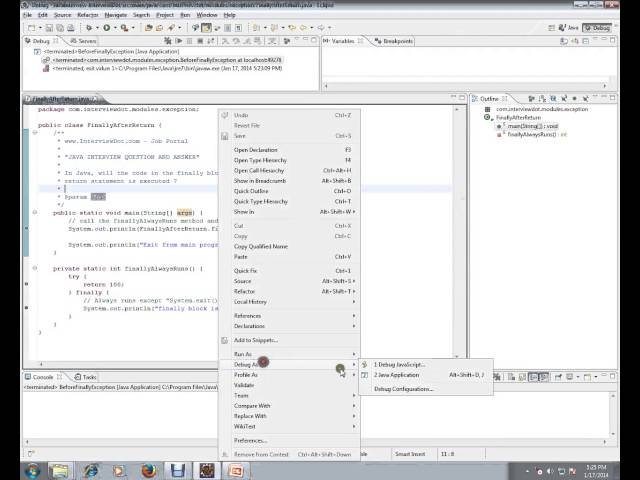Click the Open Type toolbar icon
The image size is (640, 480).
pyautogui.click(x=149, y=28)
